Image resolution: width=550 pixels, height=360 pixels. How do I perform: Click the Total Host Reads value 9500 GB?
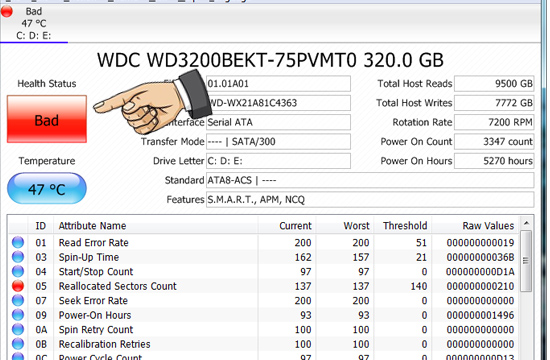(494, 84)
